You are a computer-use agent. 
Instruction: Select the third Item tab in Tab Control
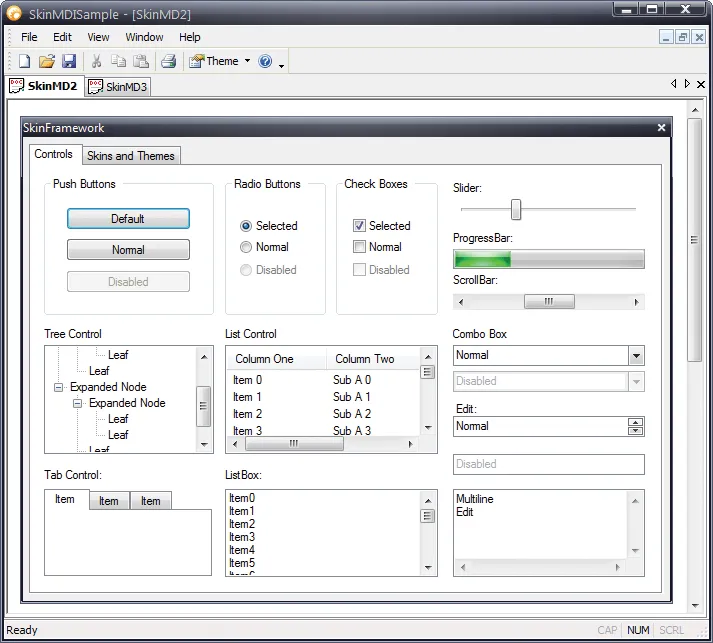(x=151, y=501)
